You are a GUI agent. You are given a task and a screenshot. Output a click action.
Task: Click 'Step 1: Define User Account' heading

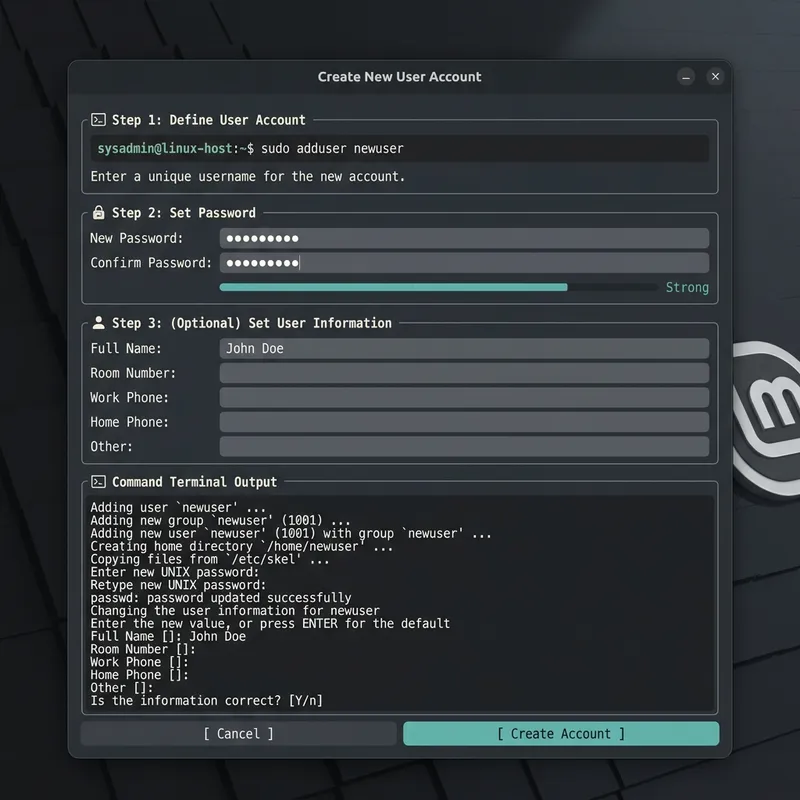pos(209,120)
